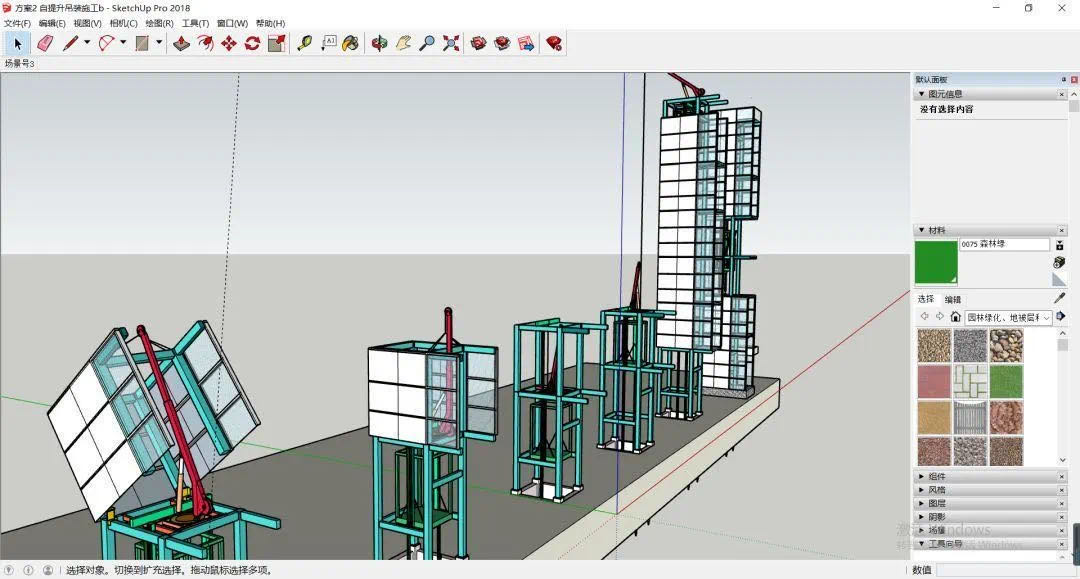Expand the 组件 components panel
Viewport: 1080px width, 579px height.
point(936,477)
